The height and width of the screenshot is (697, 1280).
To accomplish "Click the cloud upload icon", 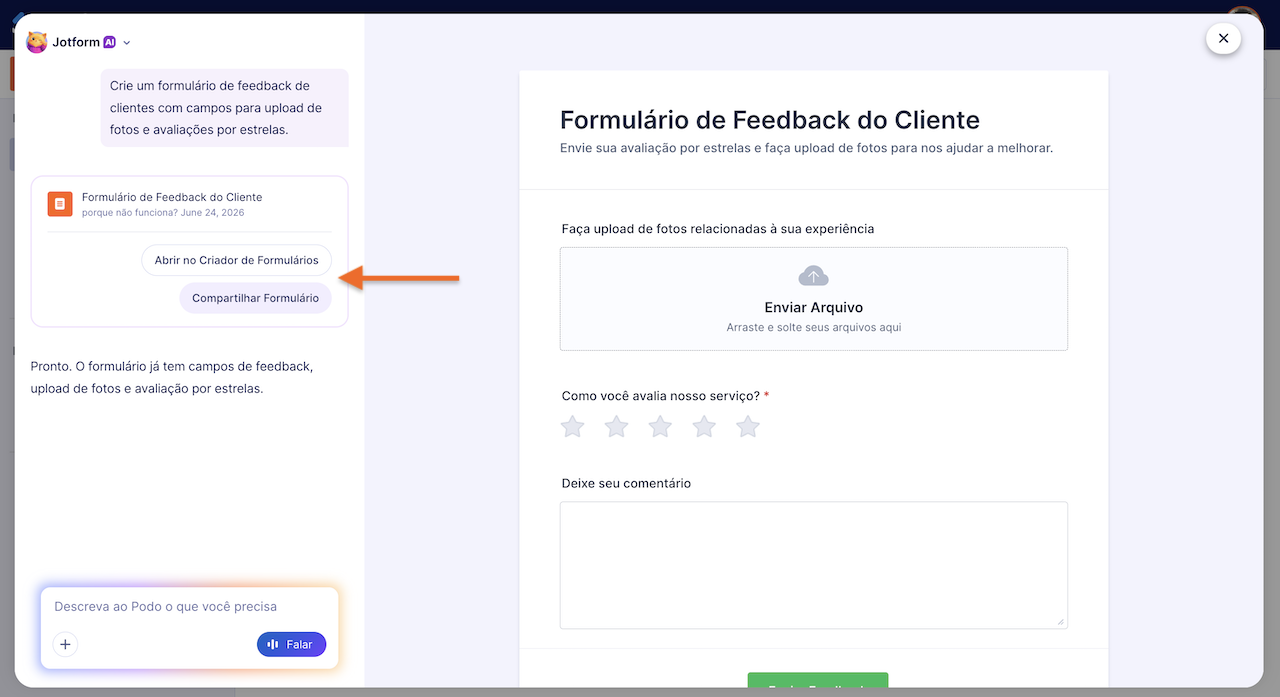I will (x=814, y=276).
